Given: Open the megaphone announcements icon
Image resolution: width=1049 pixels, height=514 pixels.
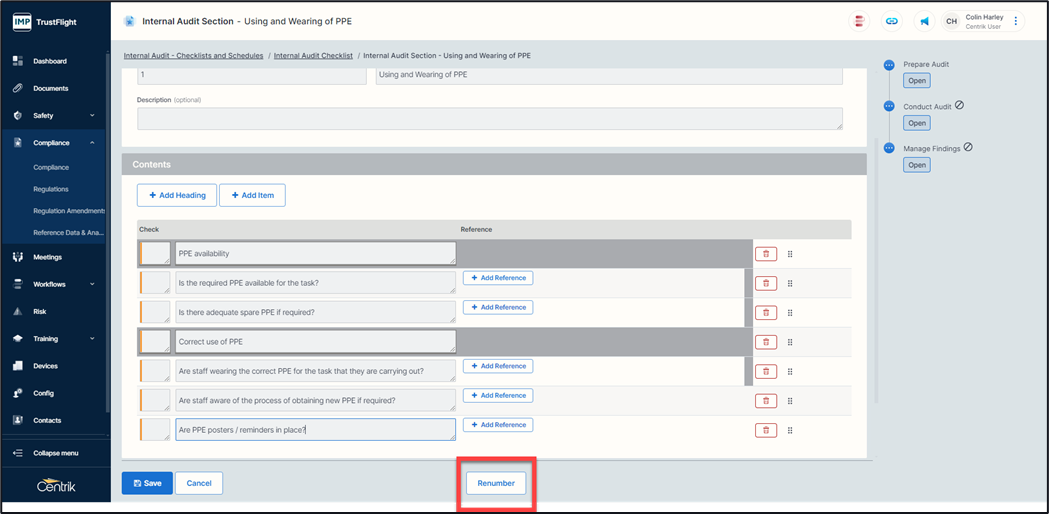Looking at the screenshot, I should [925, 21].
